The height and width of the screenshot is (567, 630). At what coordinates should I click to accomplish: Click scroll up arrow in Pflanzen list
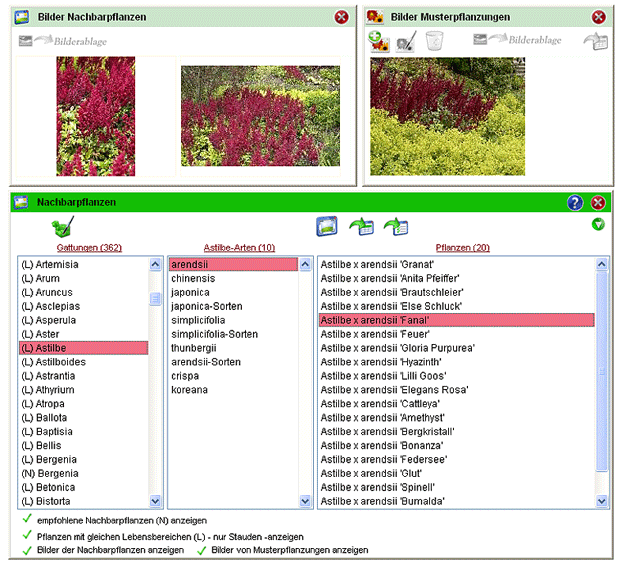[x=601, y=264]
